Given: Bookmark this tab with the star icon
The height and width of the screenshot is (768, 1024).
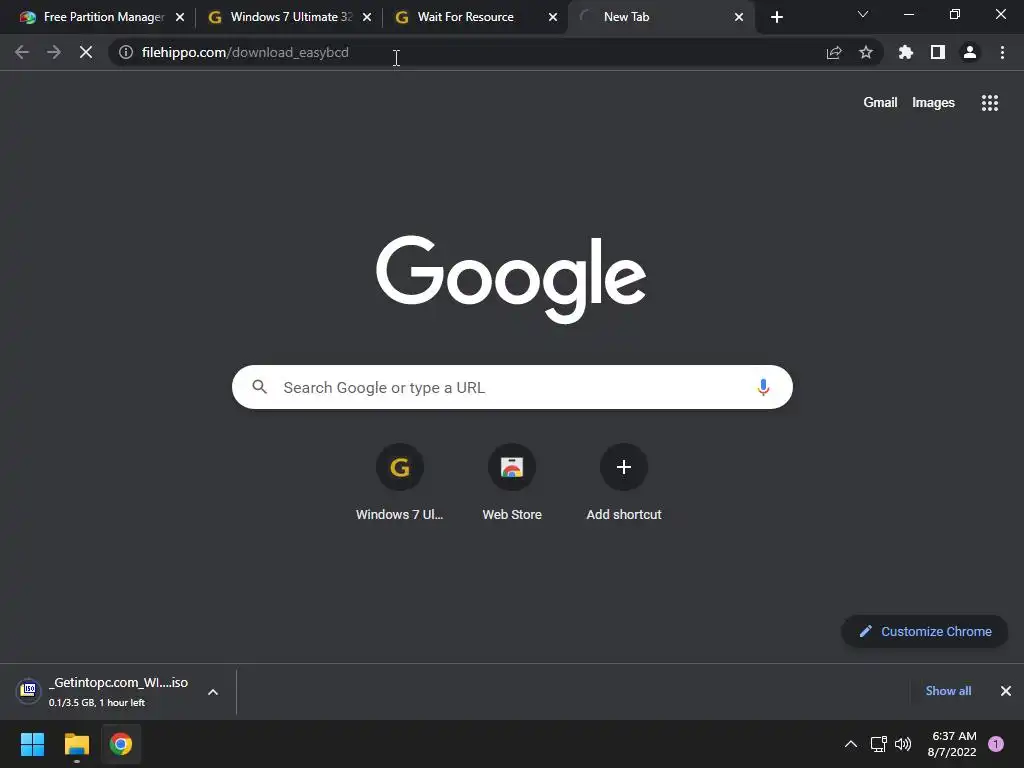Looking at the screenshot, I should click(866, 52).
